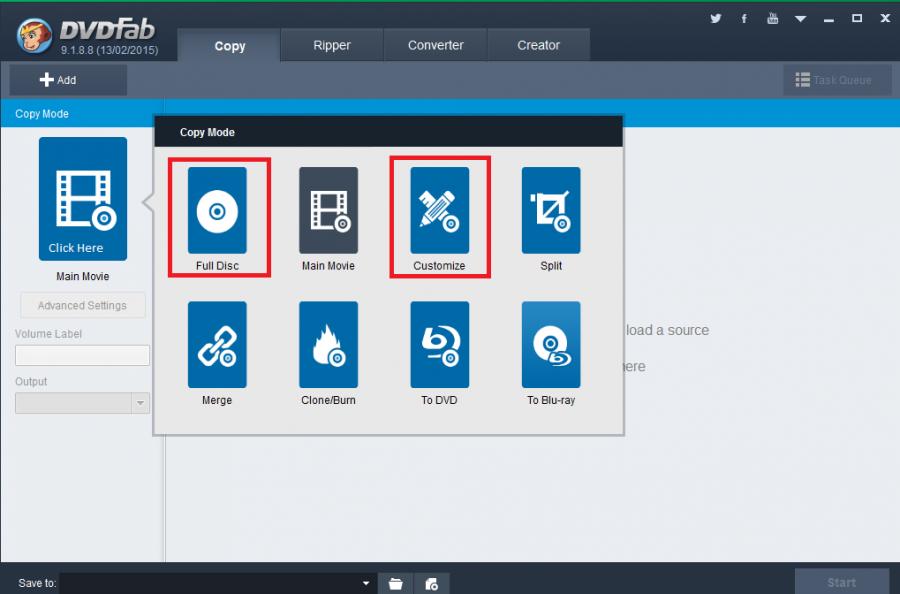Maximize the DVDFab window
The image size is (900, 594).
[x=857, y=18]
